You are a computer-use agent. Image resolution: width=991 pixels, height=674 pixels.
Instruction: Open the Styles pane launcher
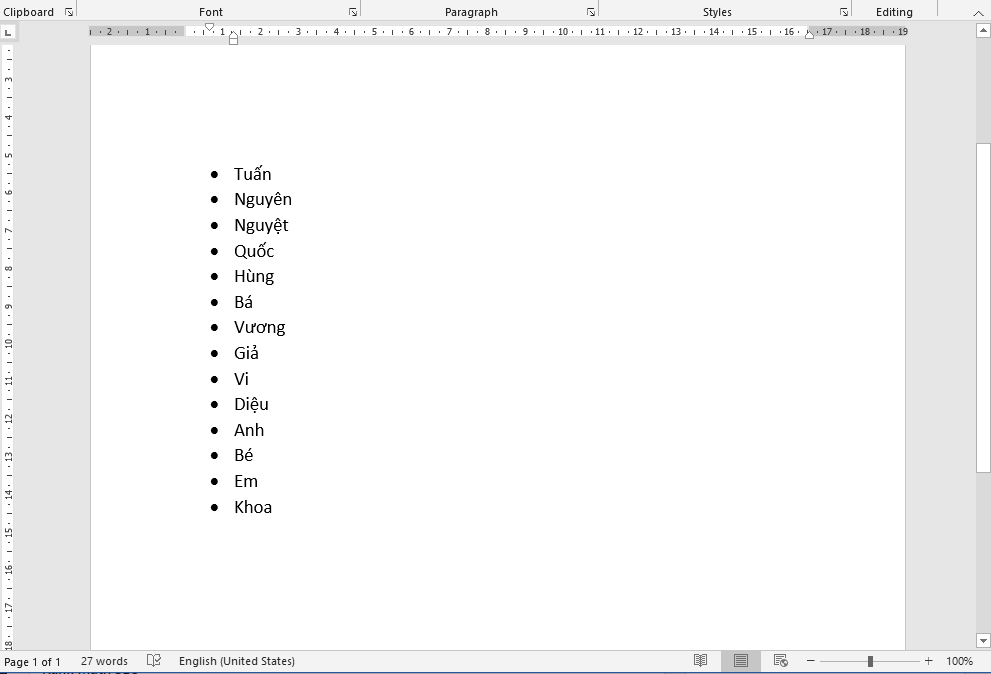click(844, 12)
